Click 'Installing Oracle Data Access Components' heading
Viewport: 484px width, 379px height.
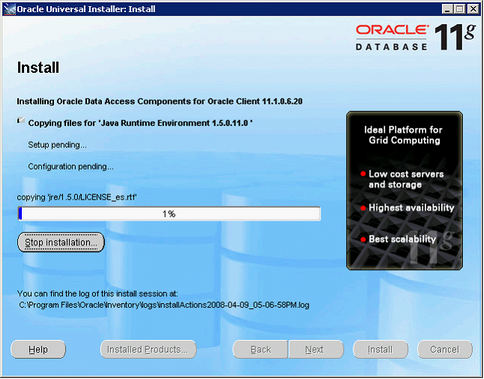coord(160,101)
